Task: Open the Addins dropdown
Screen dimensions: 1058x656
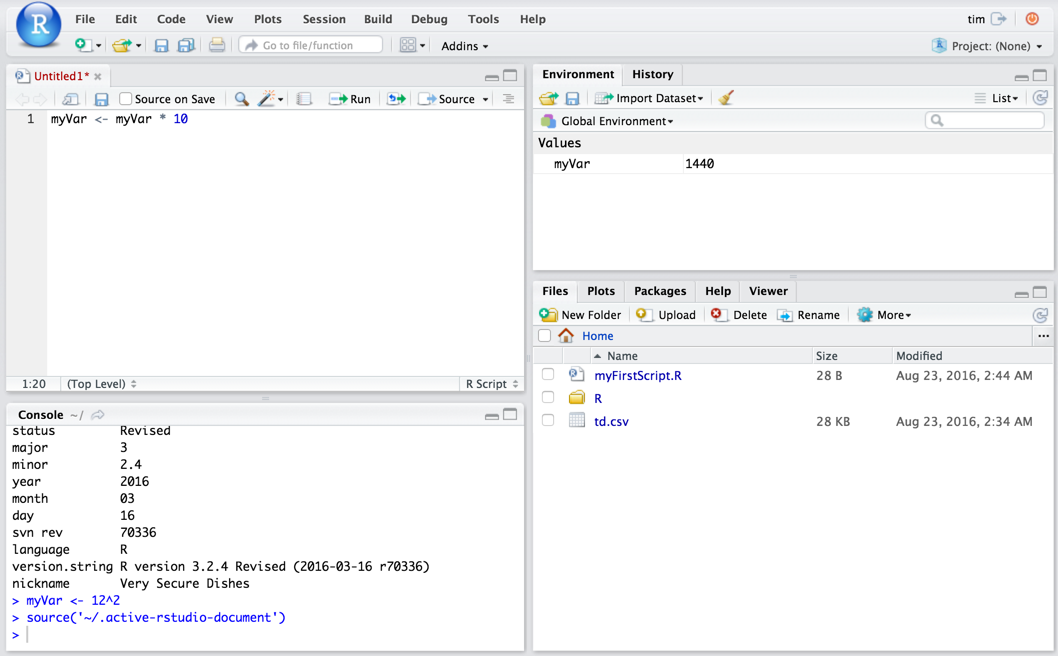Action: point(464,46)
